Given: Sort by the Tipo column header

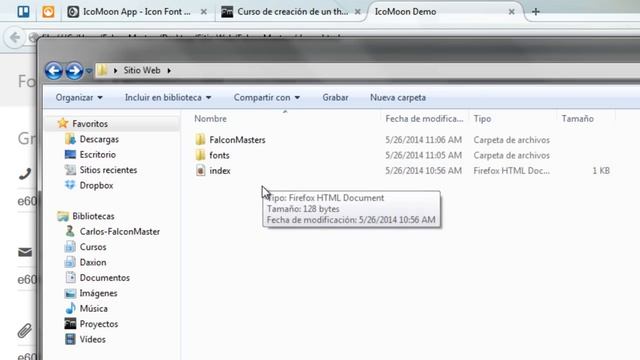Looking at the screenshot, I should [x=482, y=119].
